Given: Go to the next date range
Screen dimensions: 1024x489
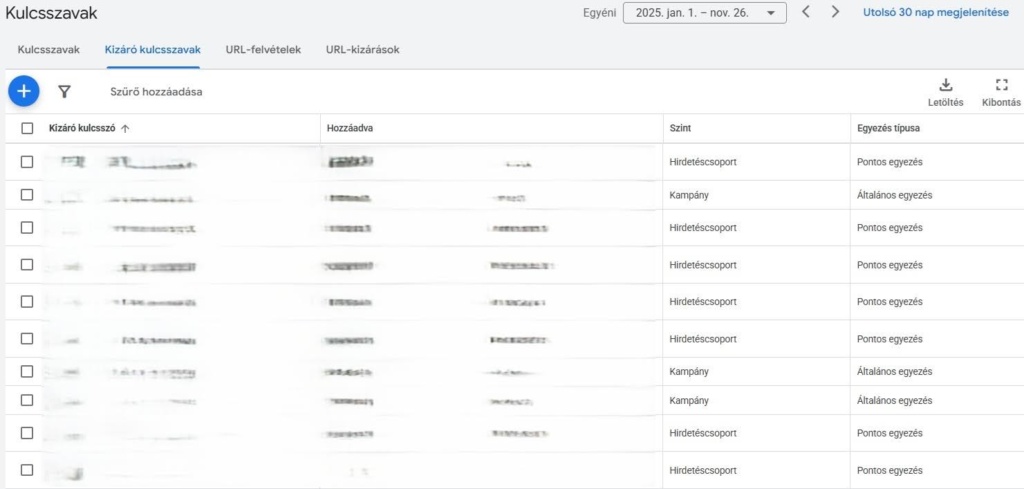Looking at the screenshot, I should (835, 12).
